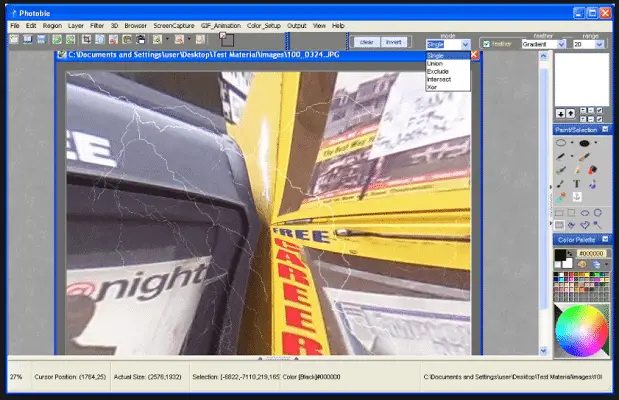Click the vertical scrollbar down arrow
The width and height of the screenshot is (619, 400).
[544, 350]
